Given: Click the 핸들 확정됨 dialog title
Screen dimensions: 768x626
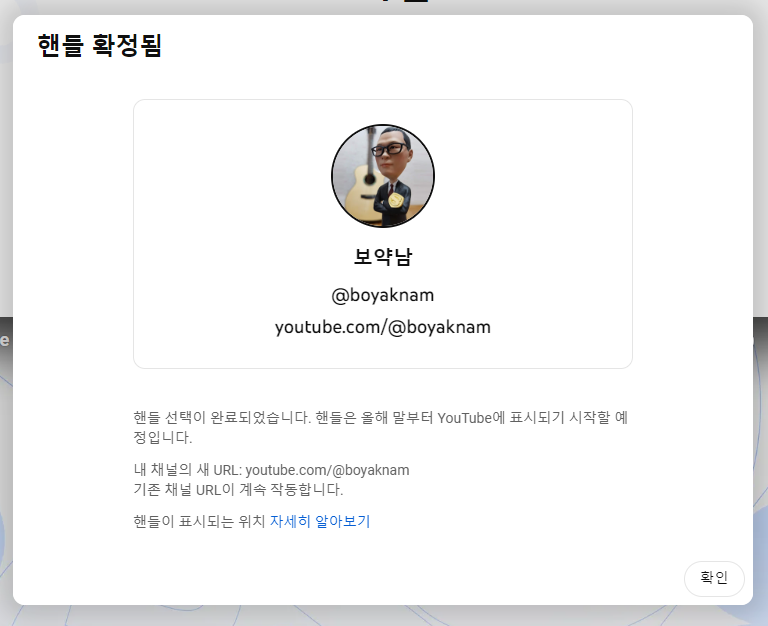Looking at the screenshot, I should tap(99, 46).
